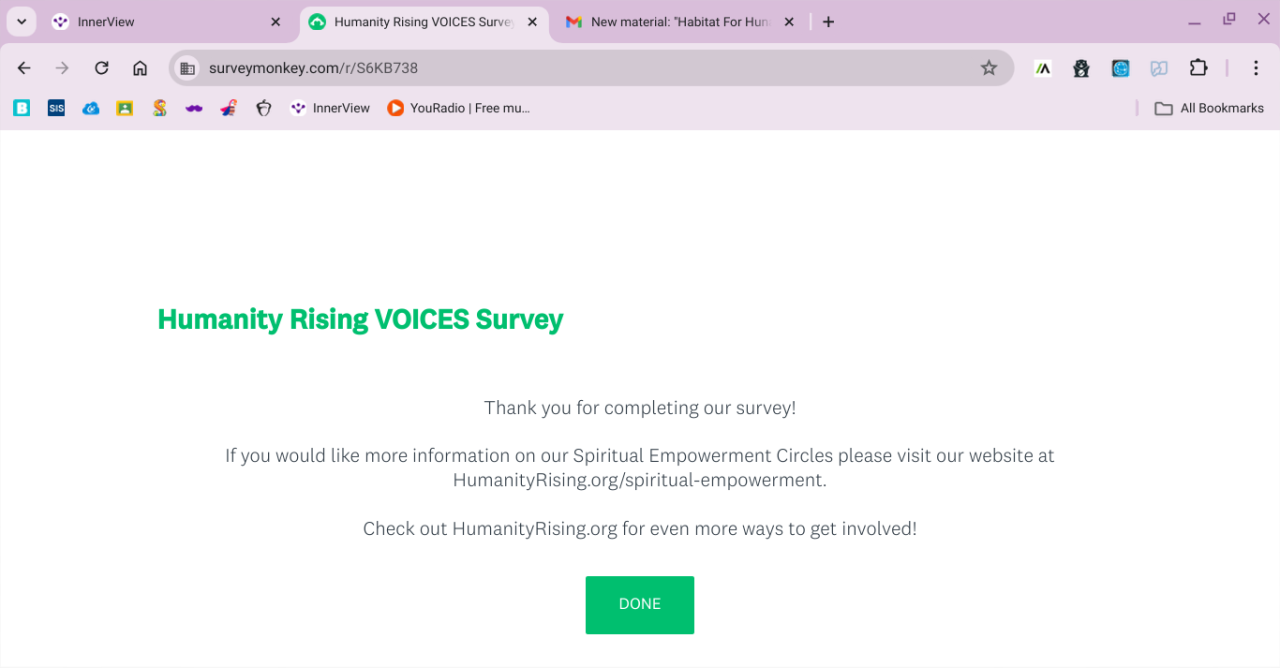Click the green DONE button

point(639,604)
